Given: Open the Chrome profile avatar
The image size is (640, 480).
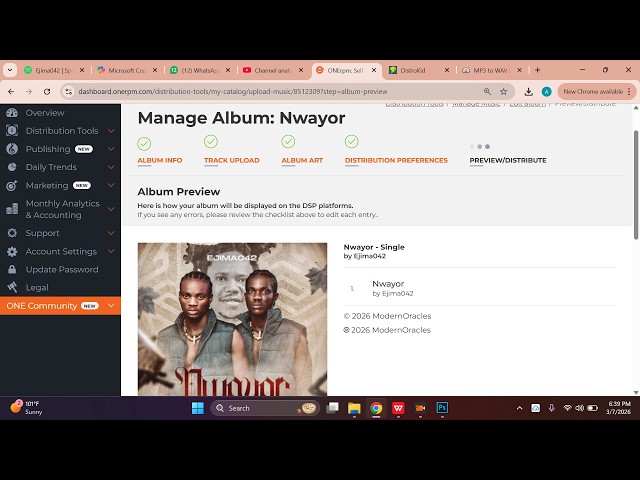Looking at the screenshot, I should coord(547,92).
